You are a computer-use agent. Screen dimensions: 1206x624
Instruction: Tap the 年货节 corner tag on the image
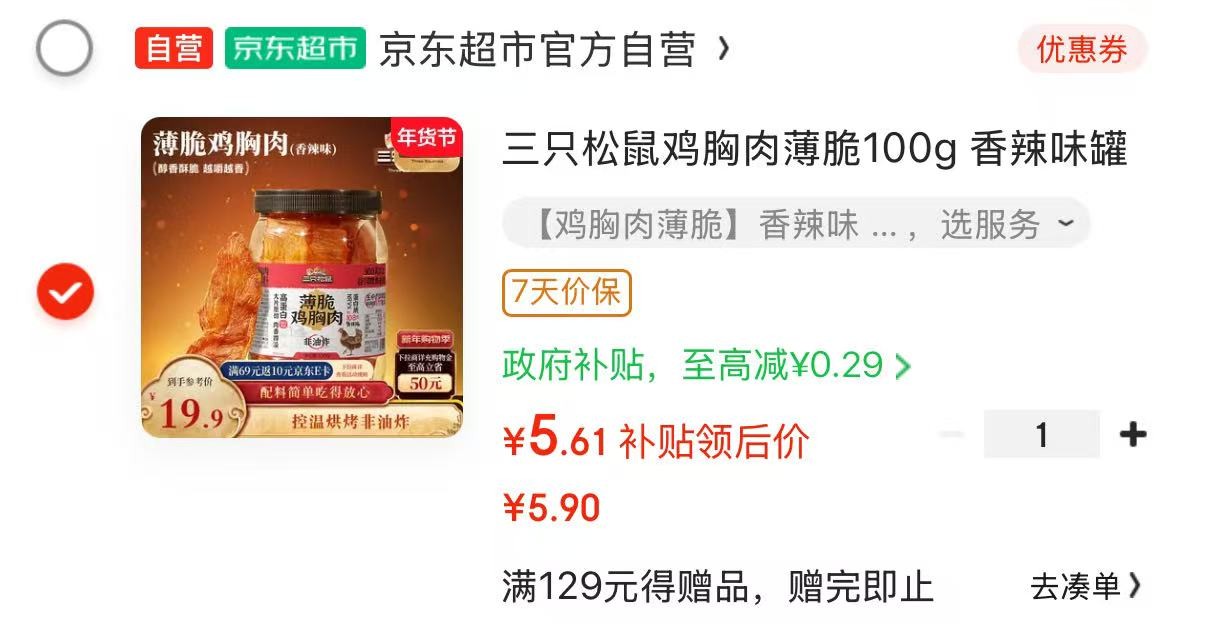pos(427,137)
